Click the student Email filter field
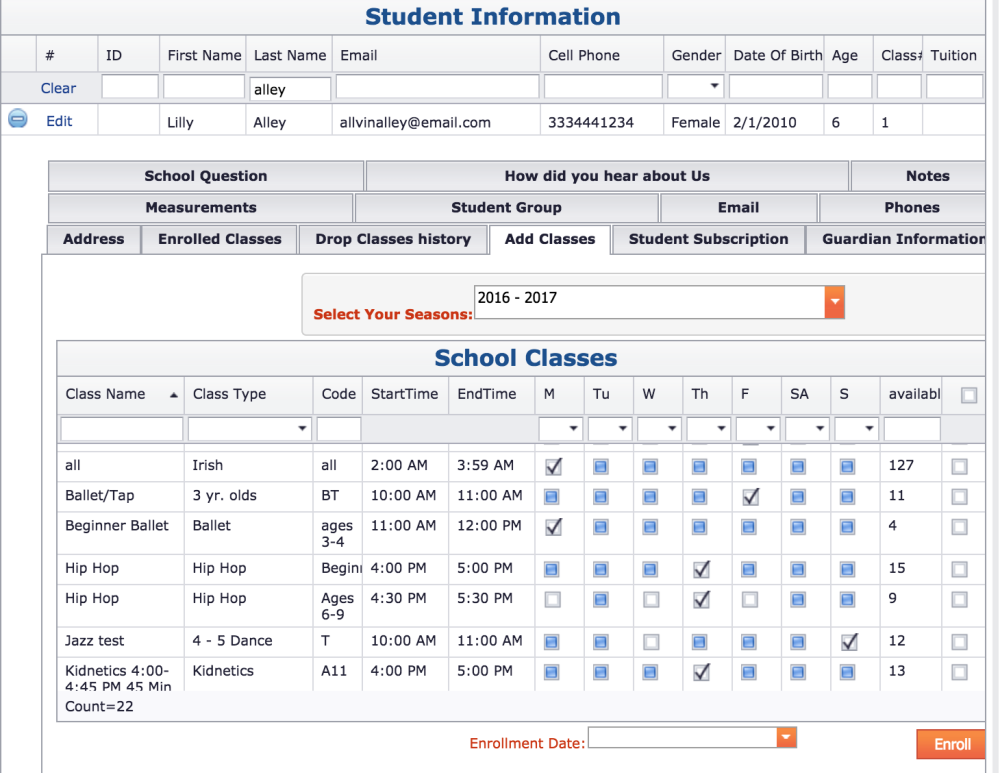 point(437,87)
